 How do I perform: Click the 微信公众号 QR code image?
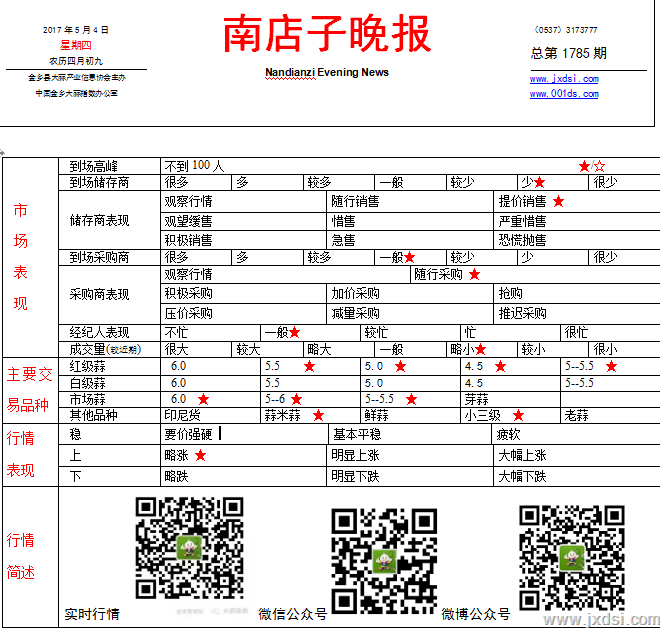coord(384,560)
